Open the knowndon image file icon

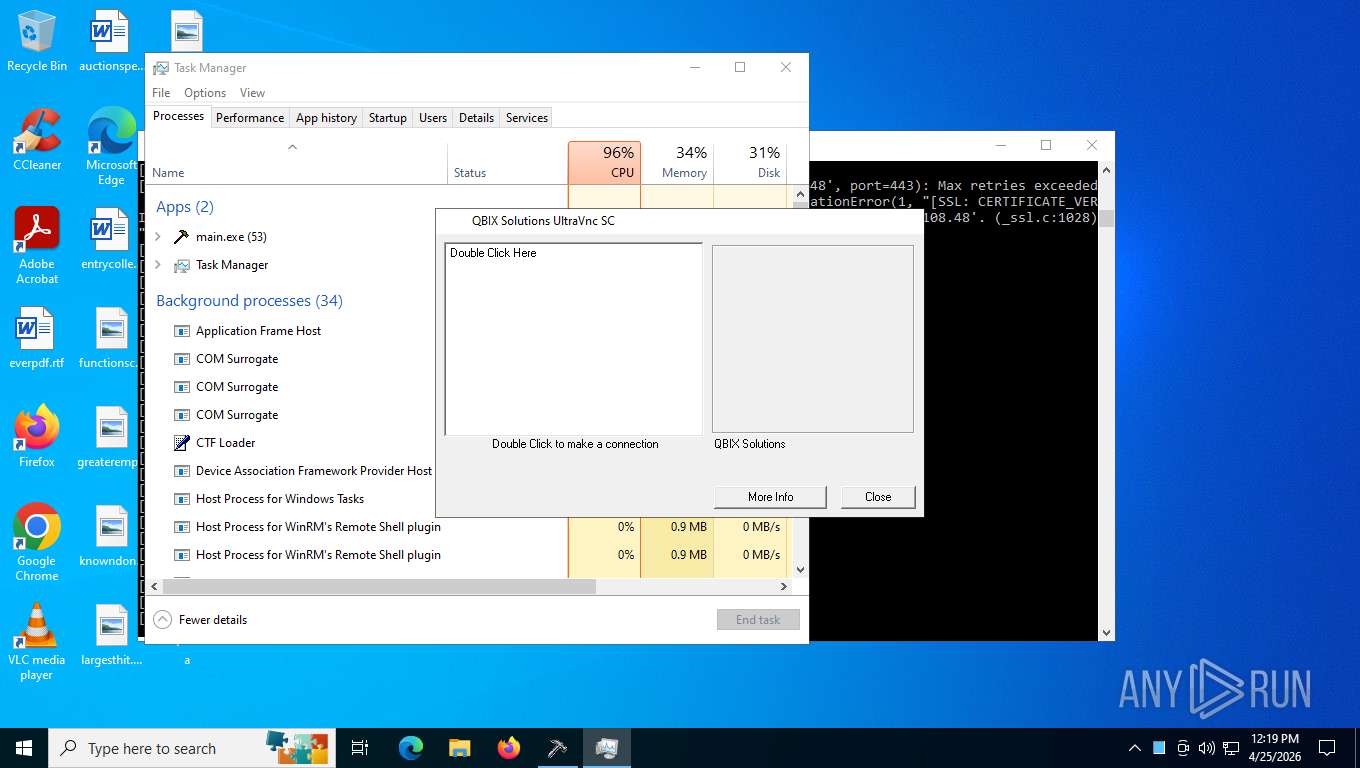coord(109,535)
